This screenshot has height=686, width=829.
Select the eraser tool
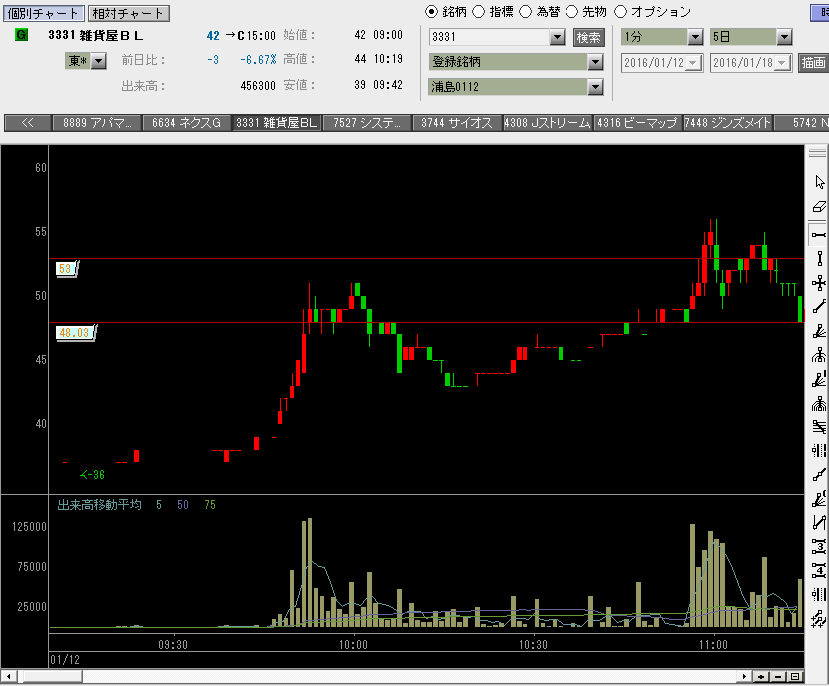[819, 207]
